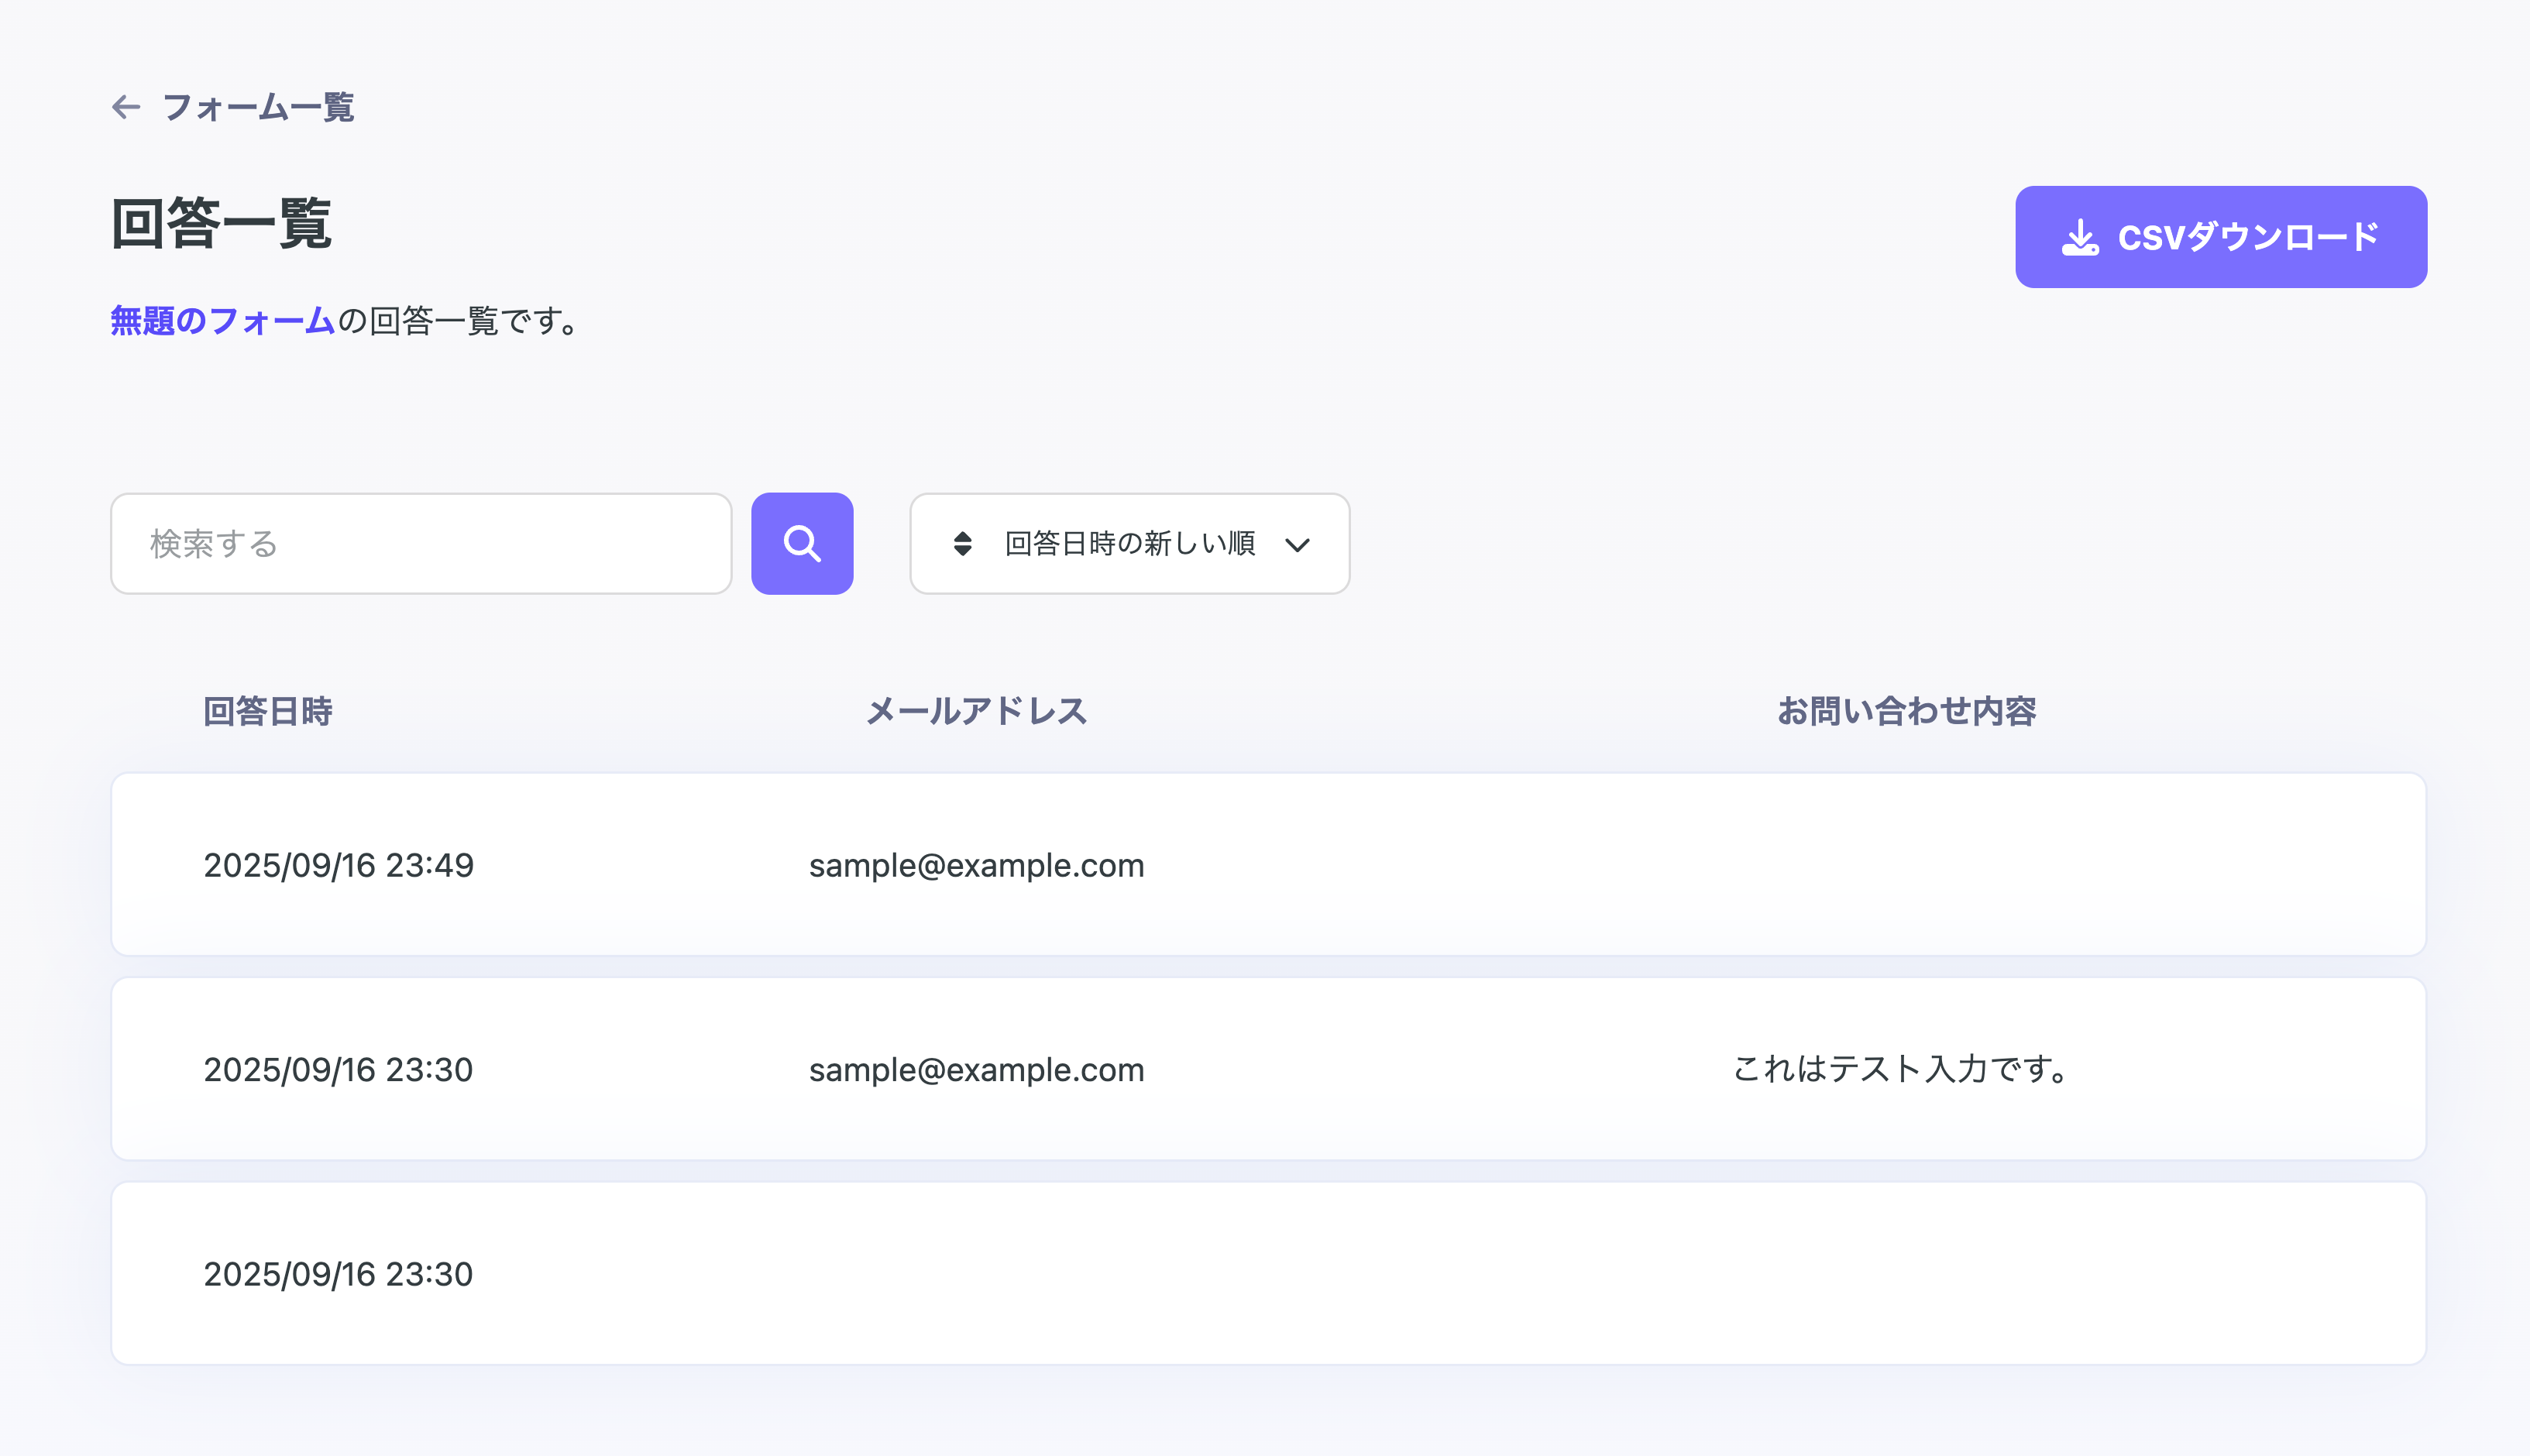Click the magnifying glass search icon
This screenshot has height=1456, width=2530.
pos(802,543)
